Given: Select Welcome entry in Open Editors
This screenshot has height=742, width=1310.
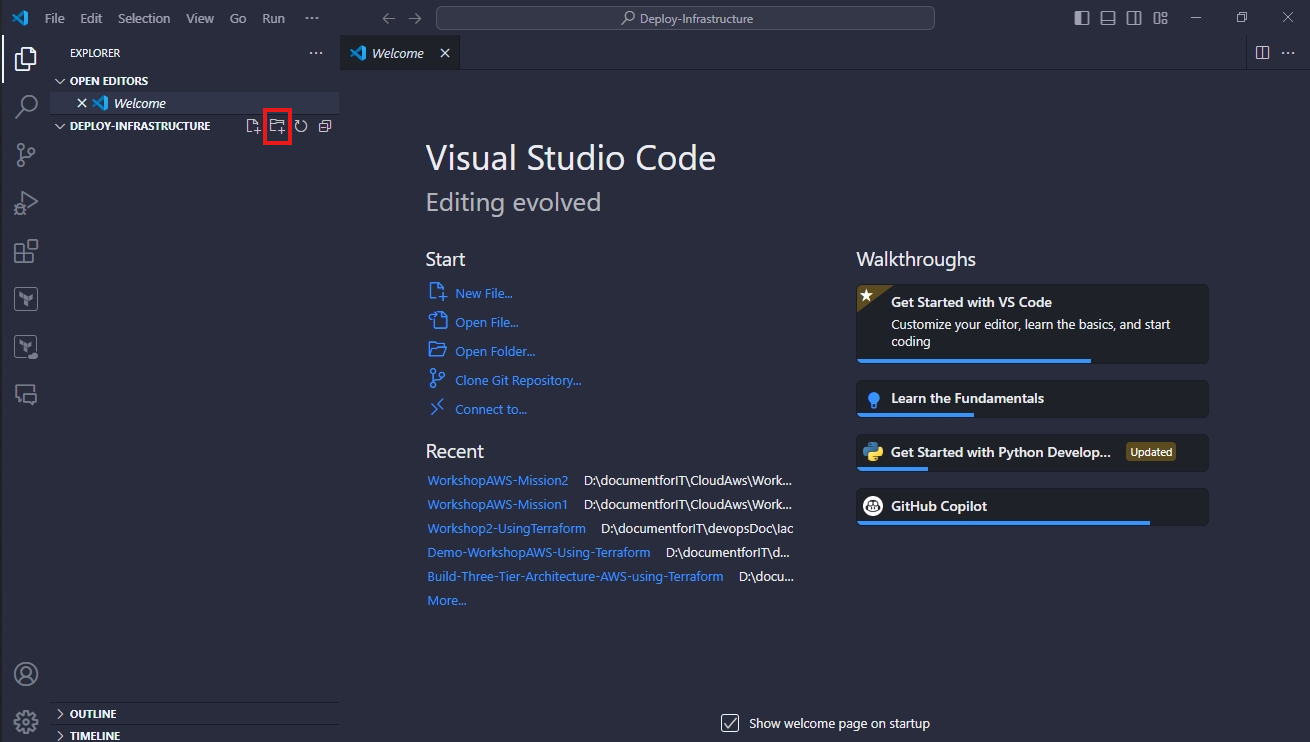Looking at the screenshot, I should tap(195, 103).
